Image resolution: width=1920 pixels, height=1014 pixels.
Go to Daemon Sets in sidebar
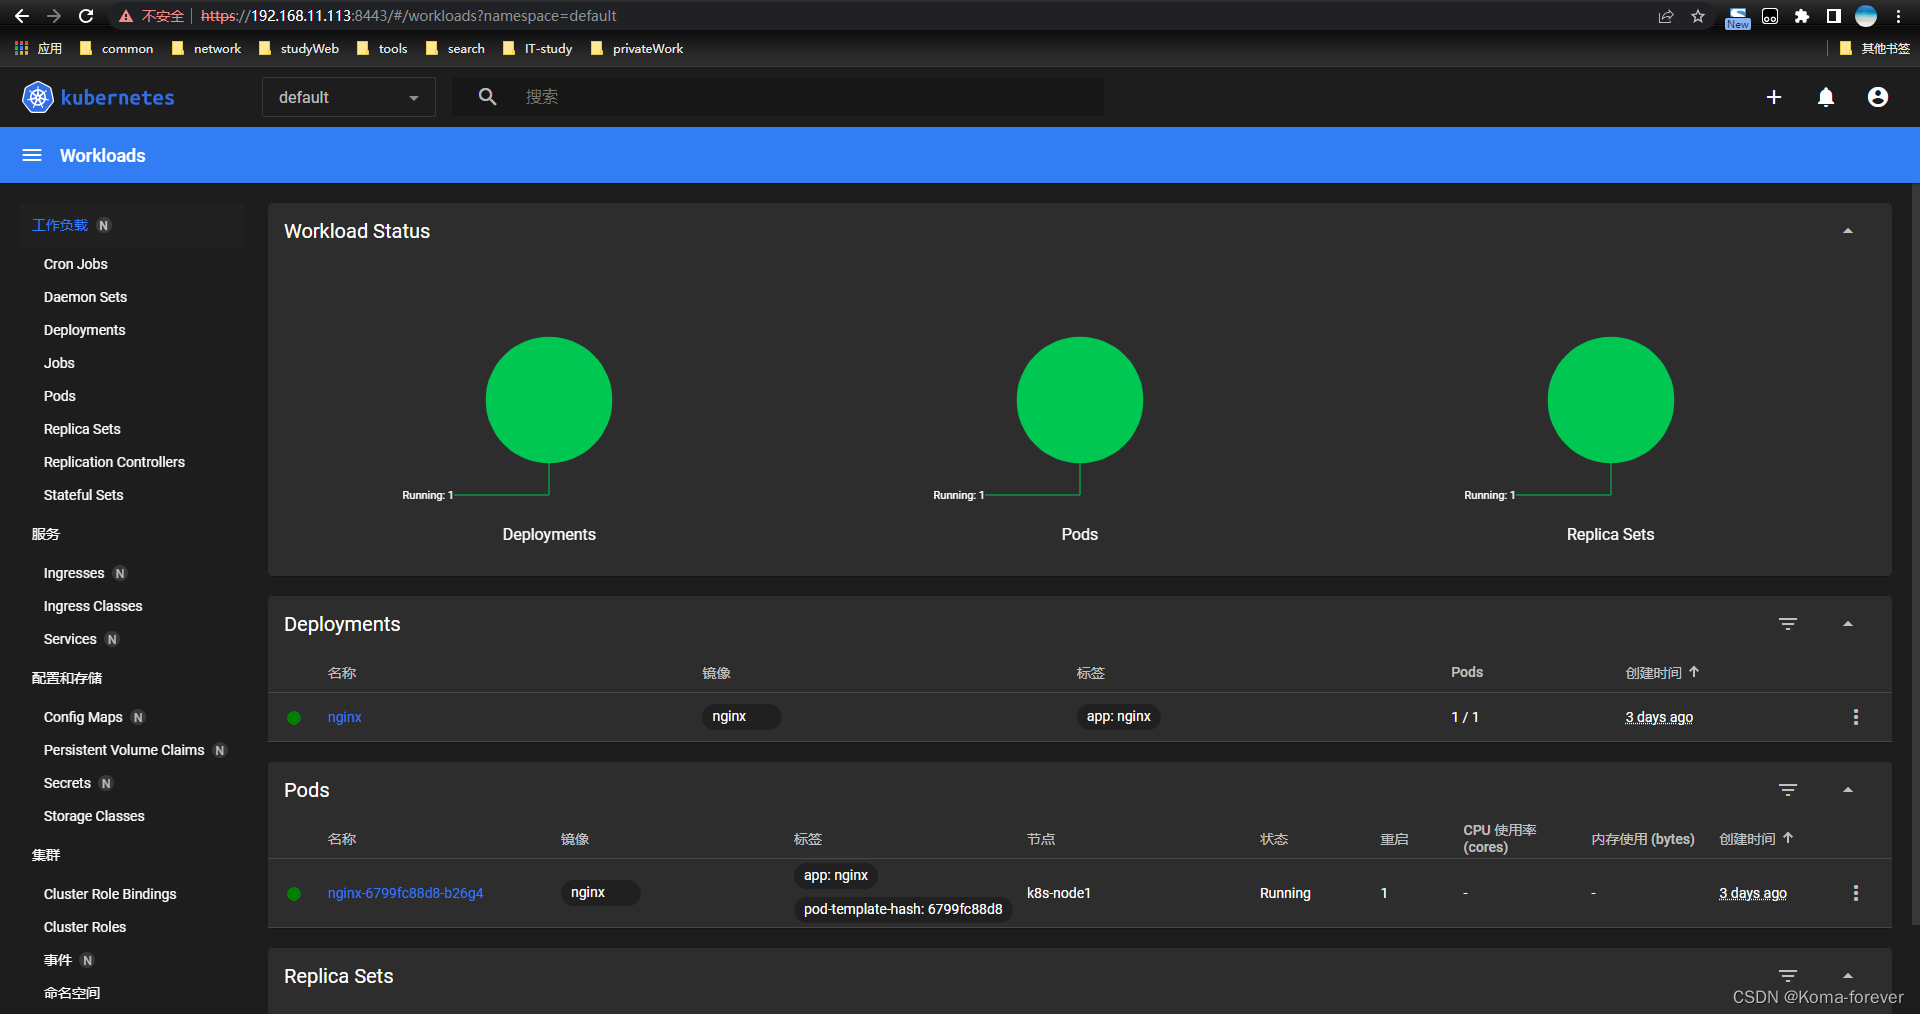(85, 297)
